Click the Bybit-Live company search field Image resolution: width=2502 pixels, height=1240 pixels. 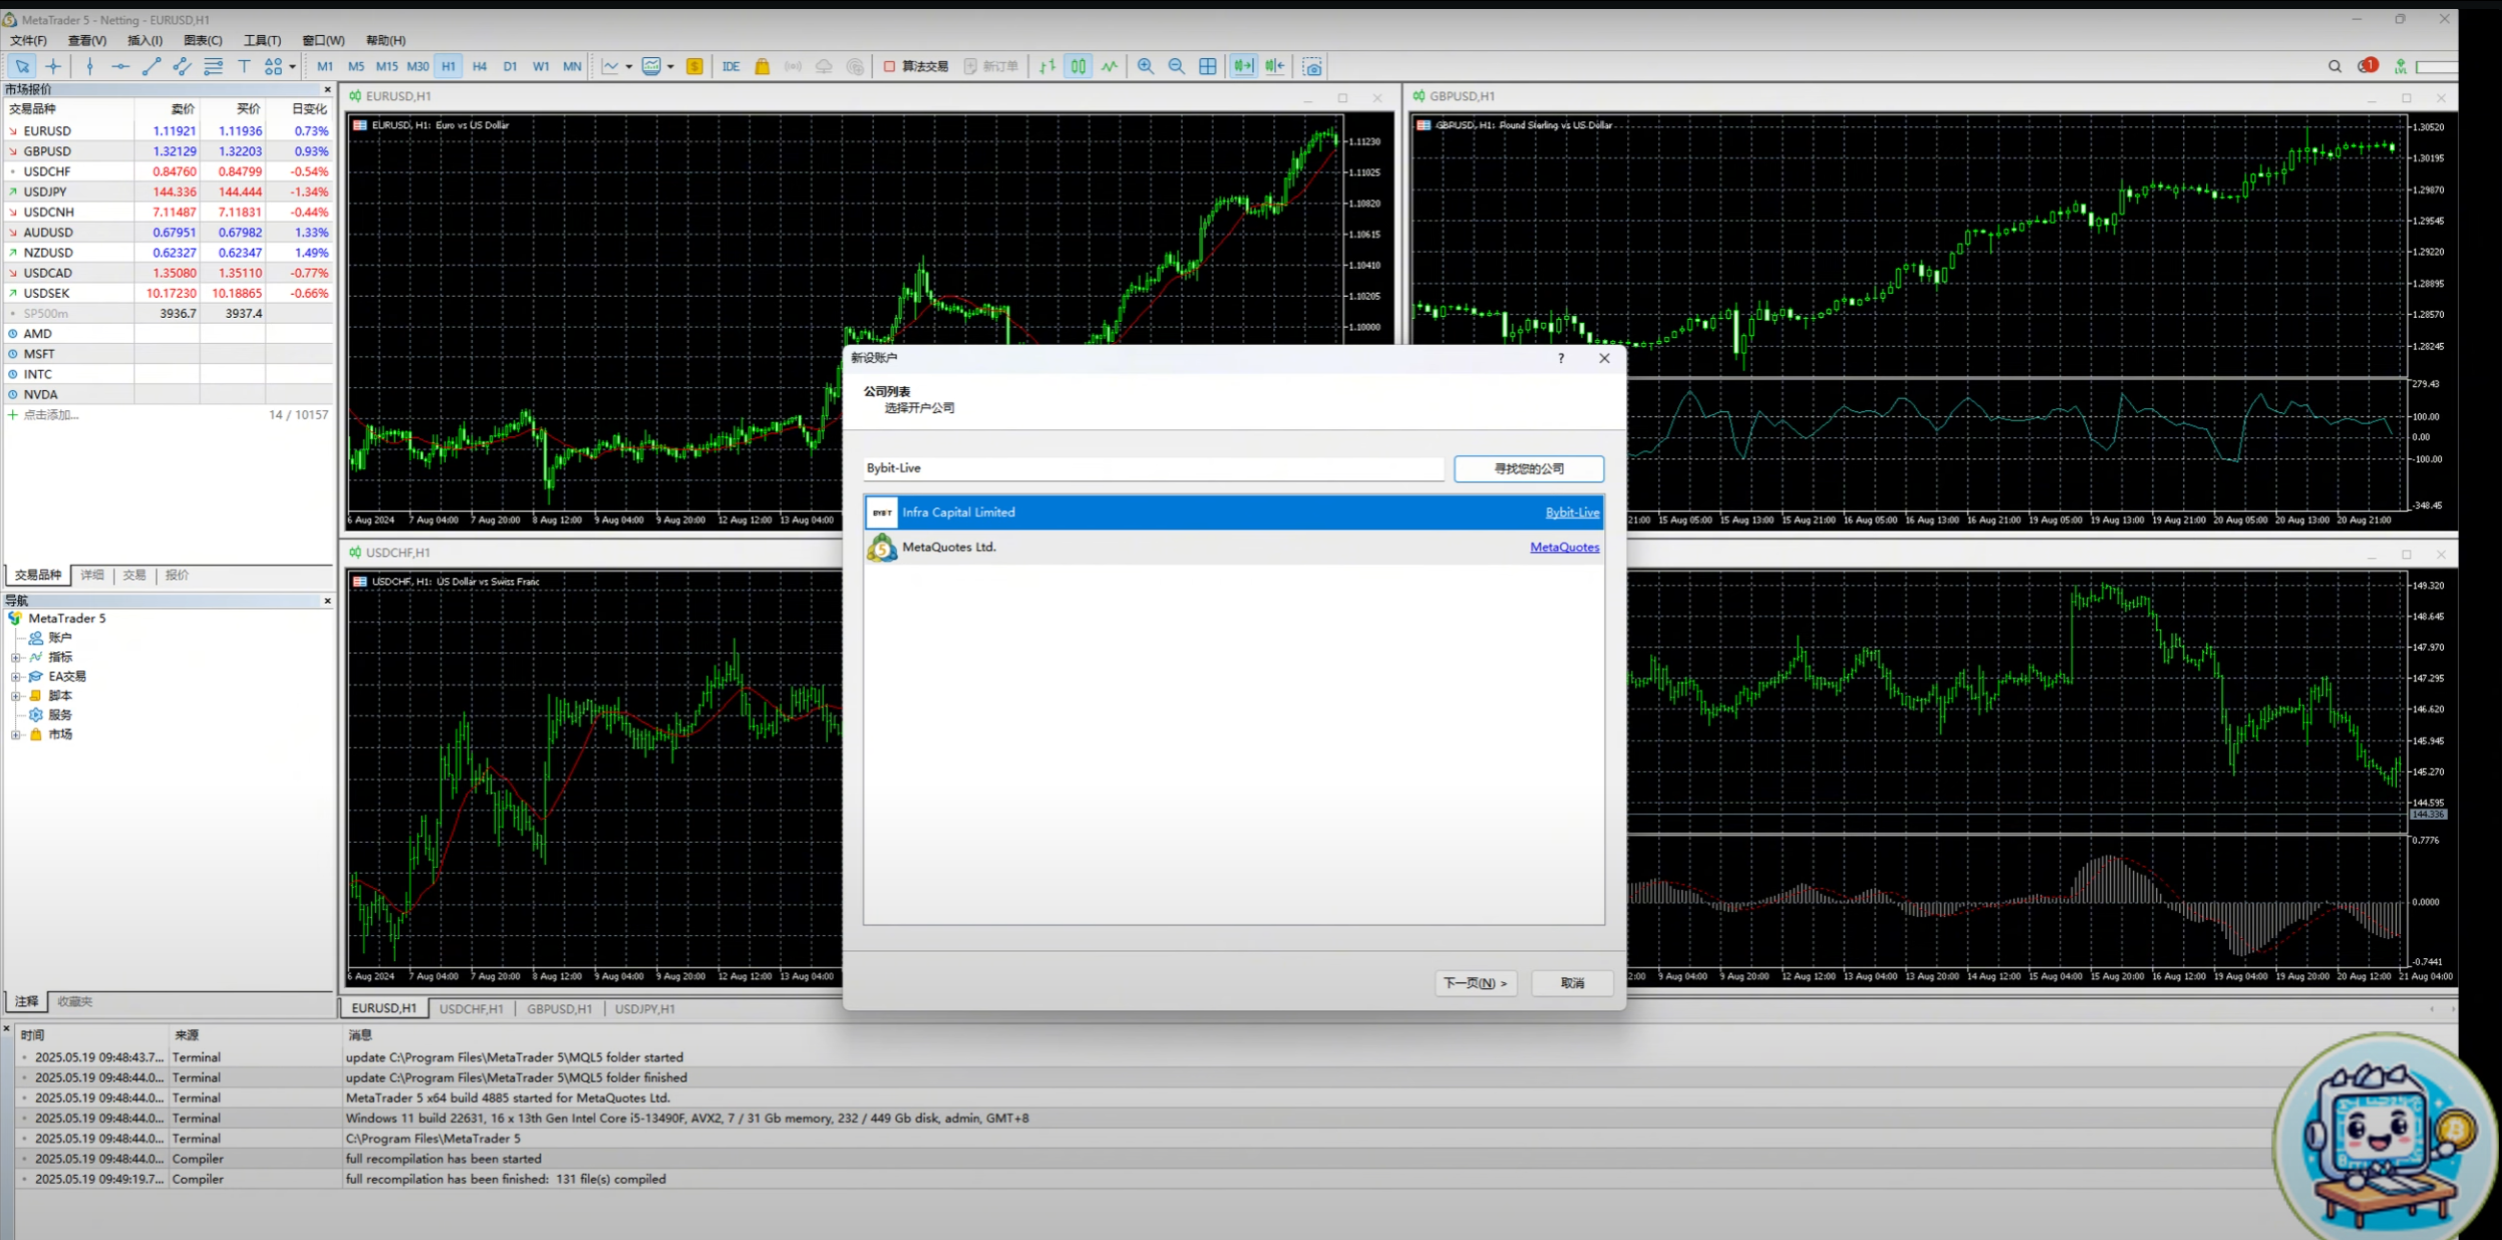pos(1154,468)
